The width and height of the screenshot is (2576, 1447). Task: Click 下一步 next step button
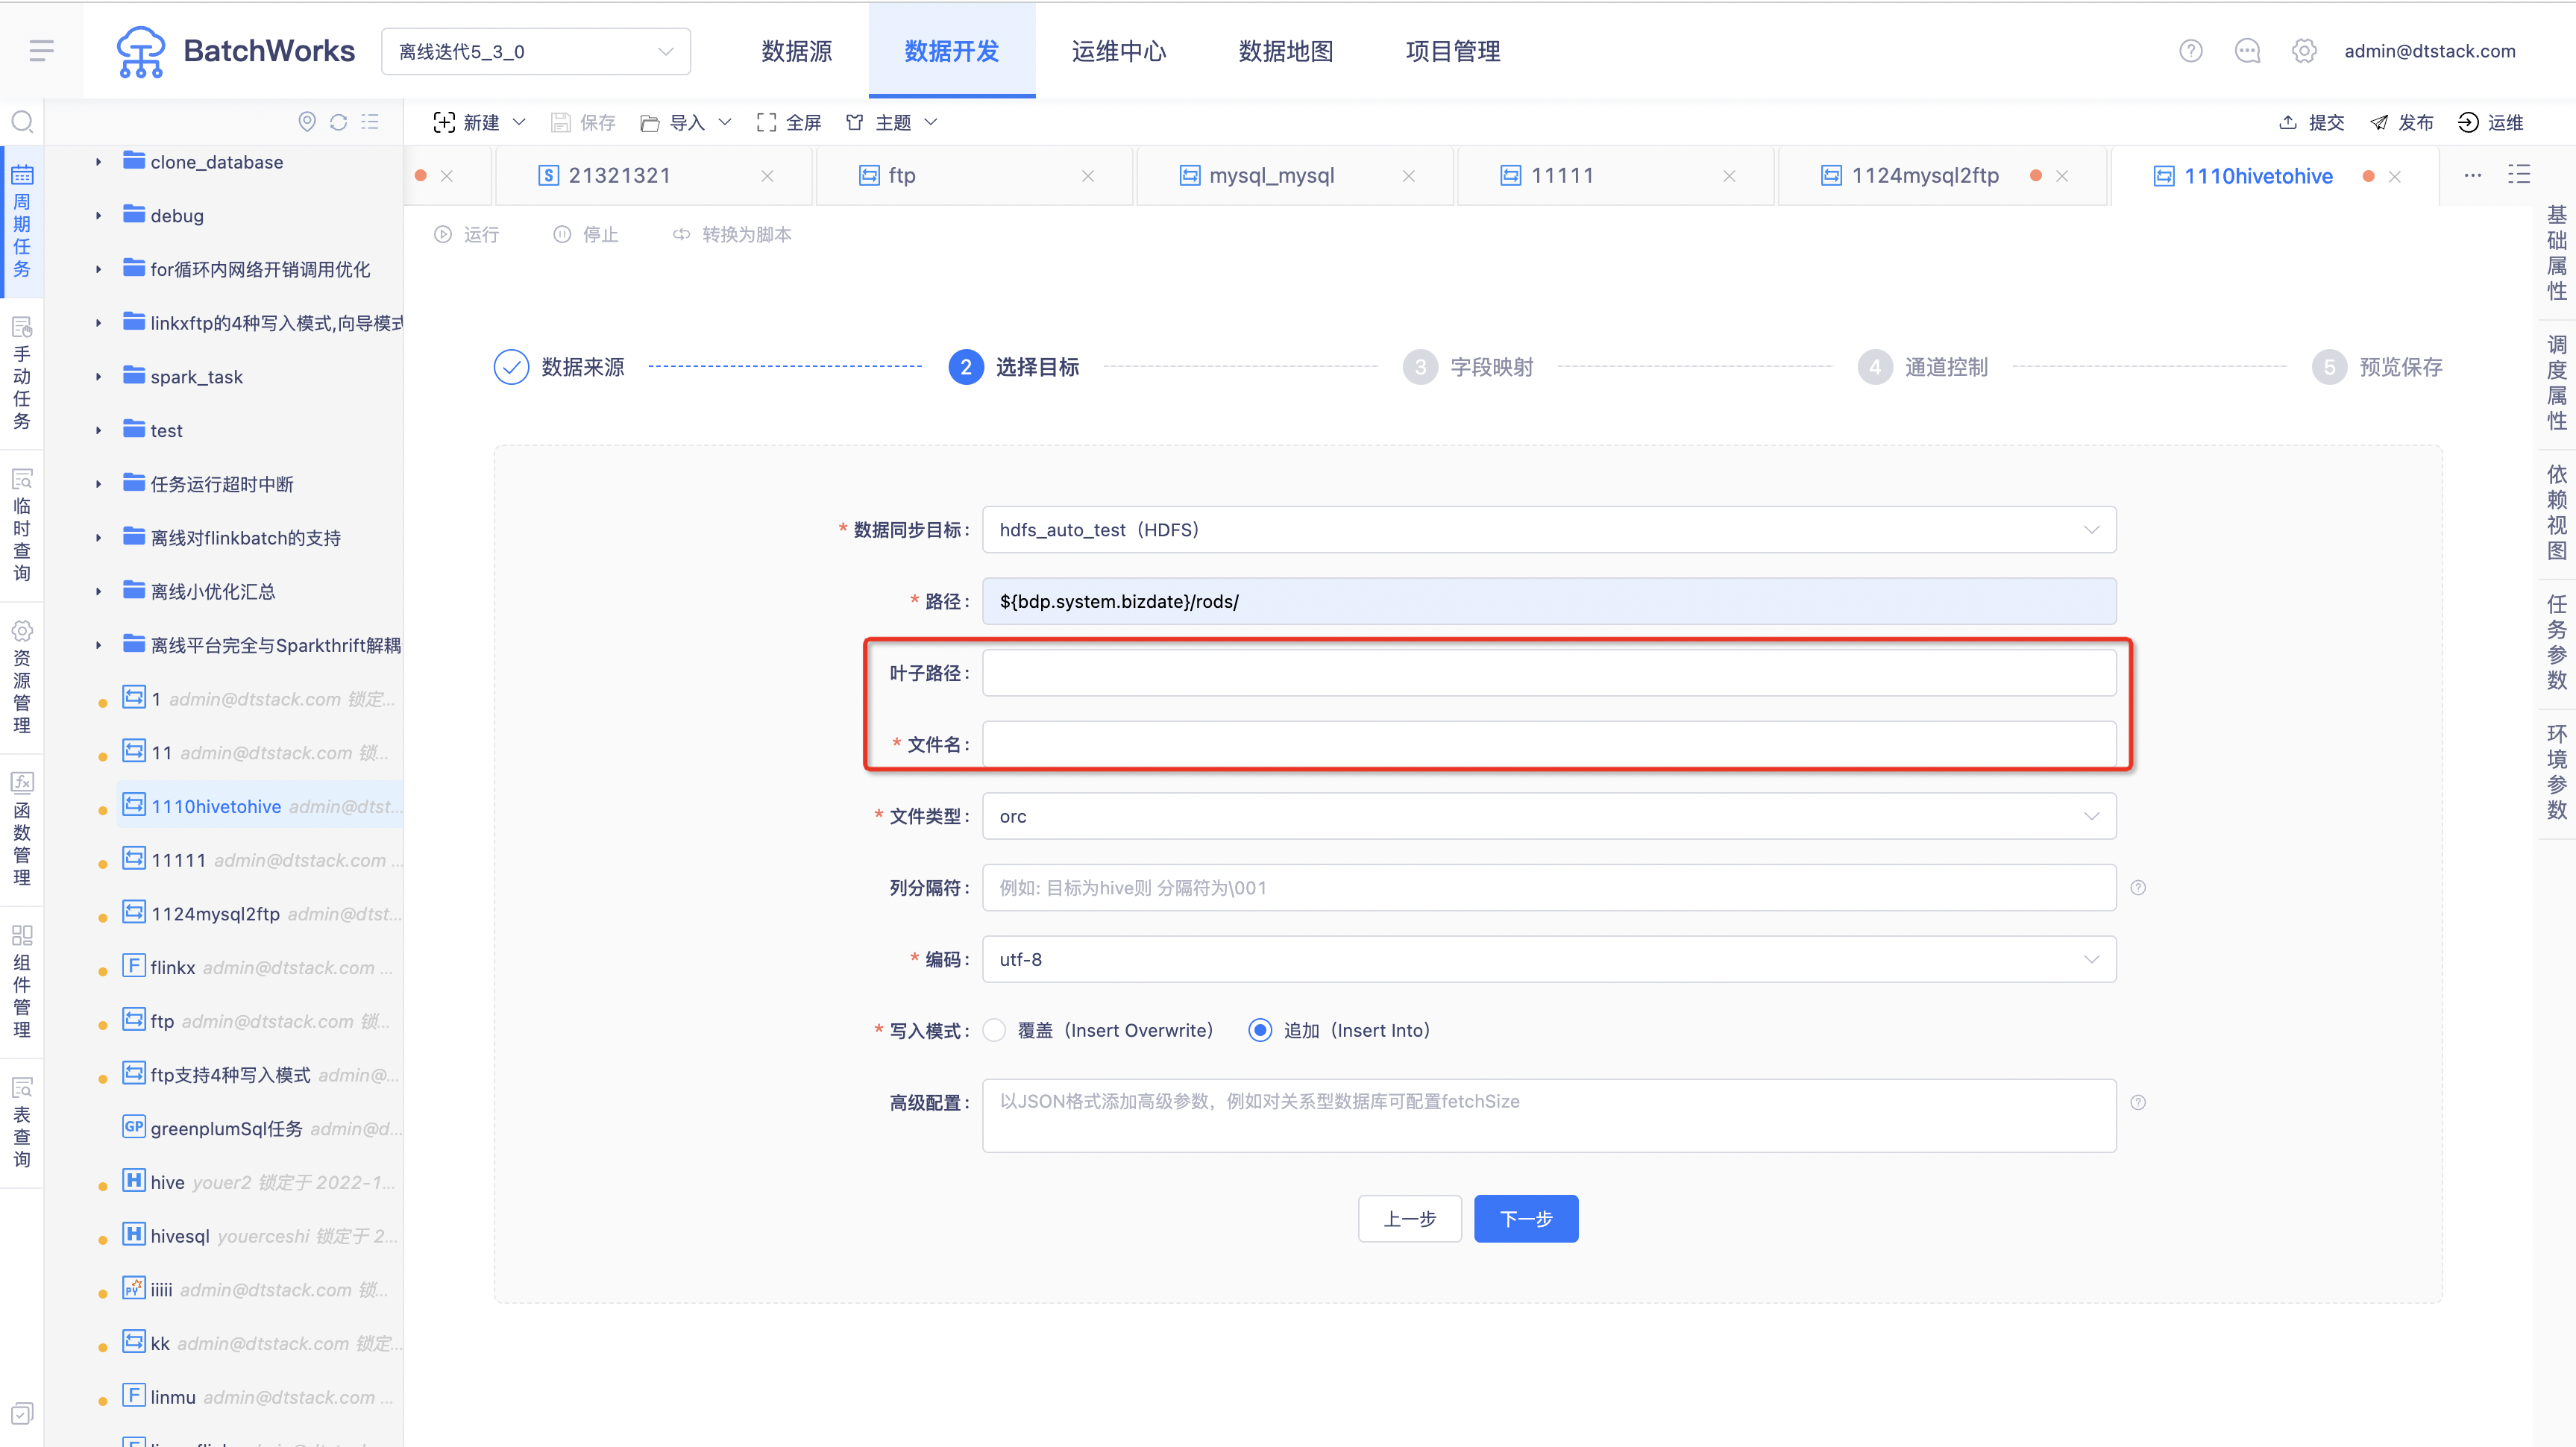(1525, 1219)
